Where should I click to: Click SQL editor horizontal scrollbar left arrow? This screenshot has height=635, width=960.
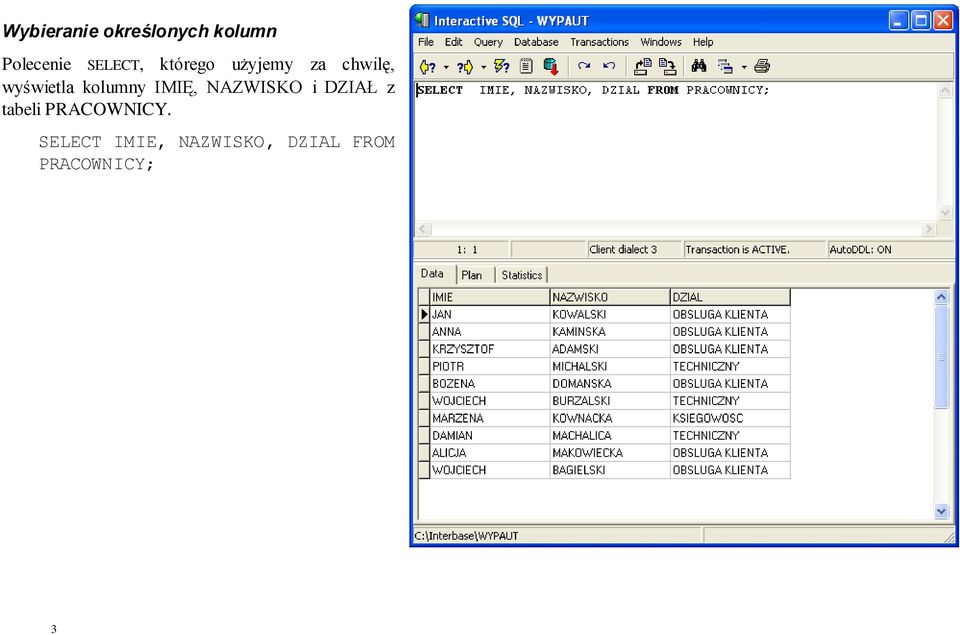[x=423, y=228]
